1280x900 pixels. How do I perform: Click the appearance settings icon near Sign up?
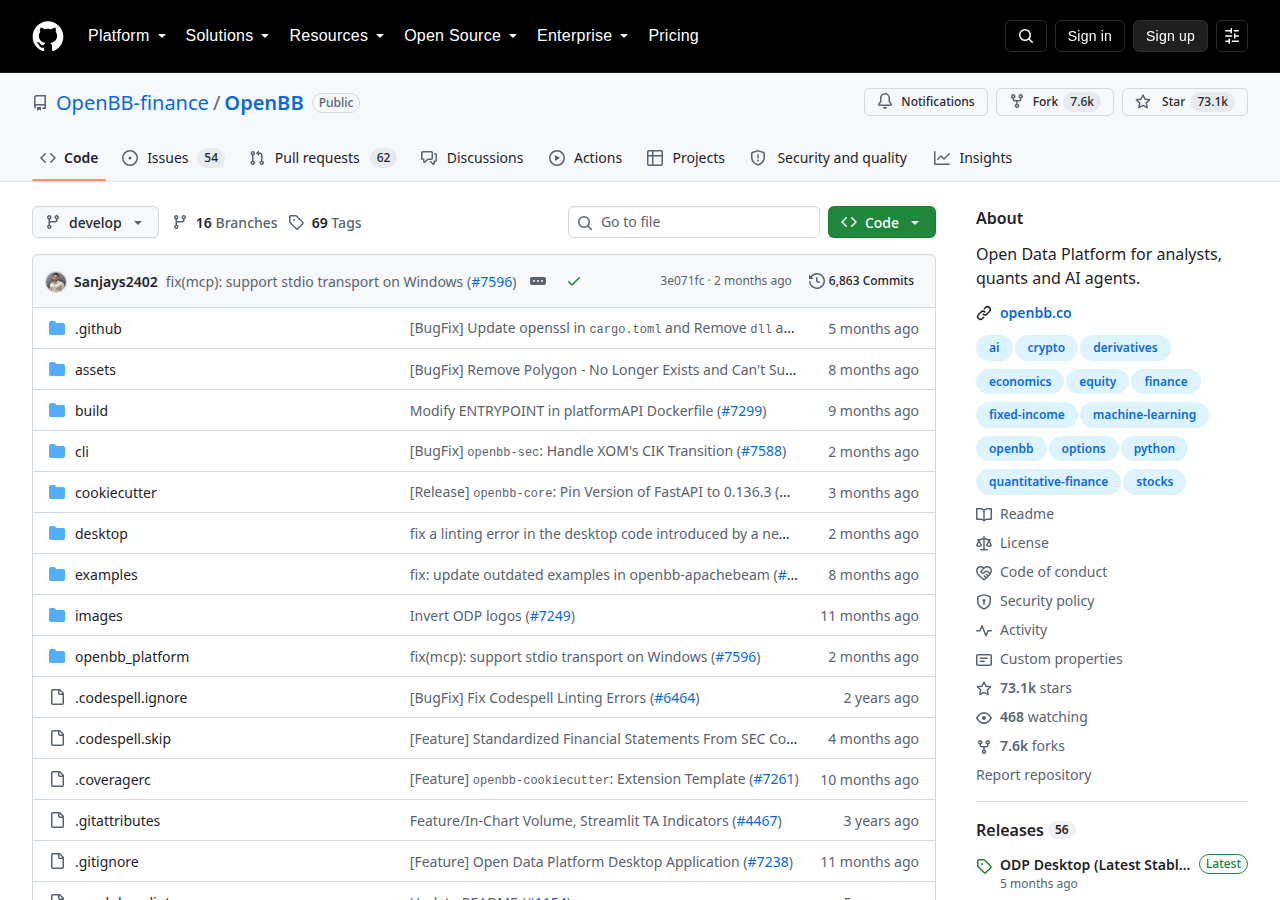pyautogui.click(x=1232, y=36)
